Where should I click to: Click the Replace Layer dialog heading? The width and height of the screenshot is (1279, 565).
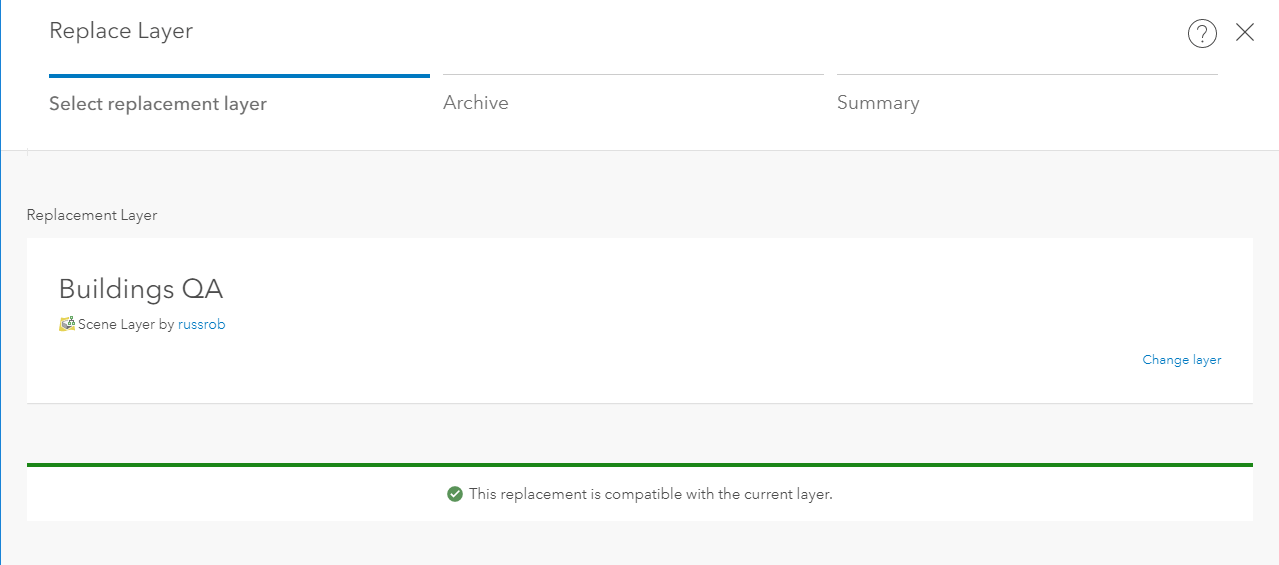(x=121, y=31)
